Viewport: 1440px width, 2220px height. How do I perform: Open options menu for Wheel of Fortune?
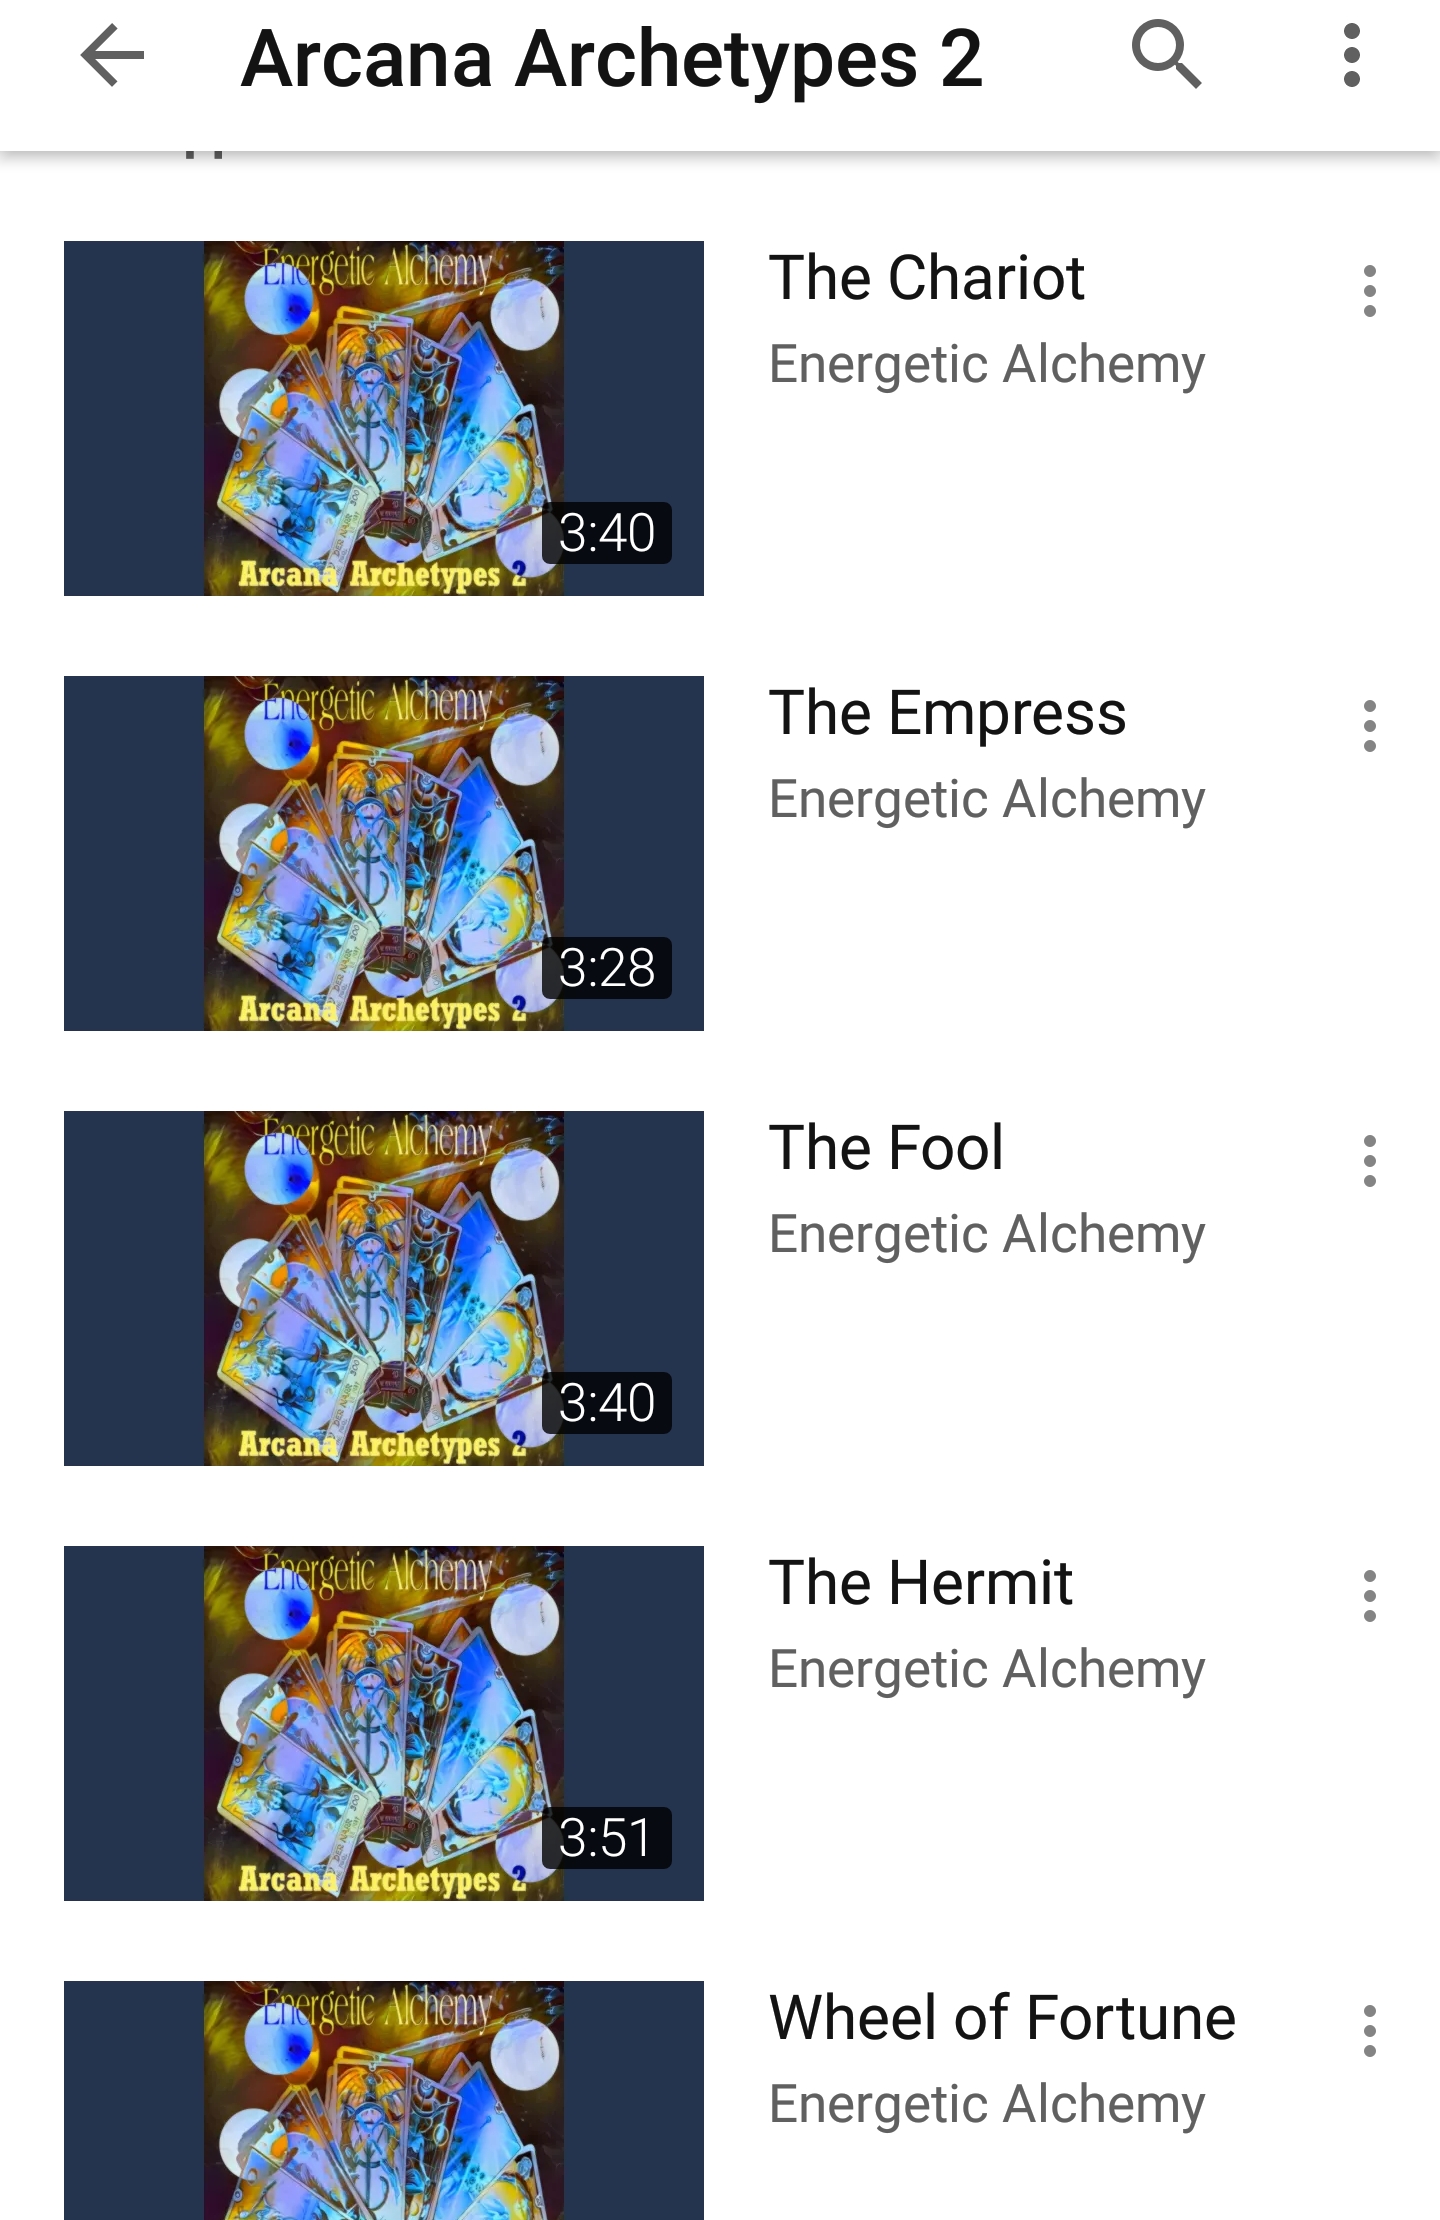1369,2031
